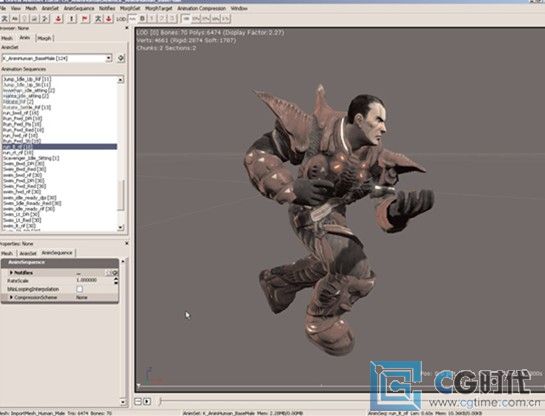Click the animation list scrollbar thumb
Viewport: 545px width, 416px height.
tap(121, 195)
